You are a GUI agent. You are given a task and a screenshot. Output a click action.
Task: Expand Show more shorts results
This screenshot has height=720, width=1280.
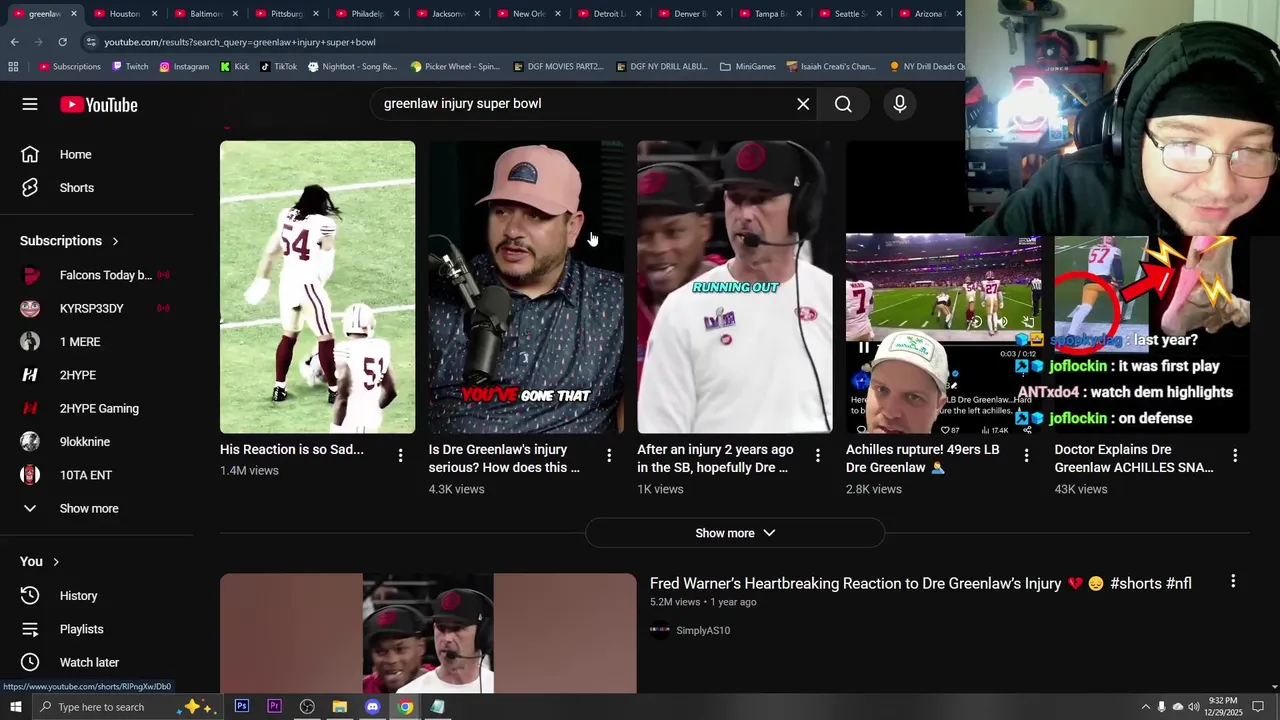pyautogui.click(x=735, y=533)
